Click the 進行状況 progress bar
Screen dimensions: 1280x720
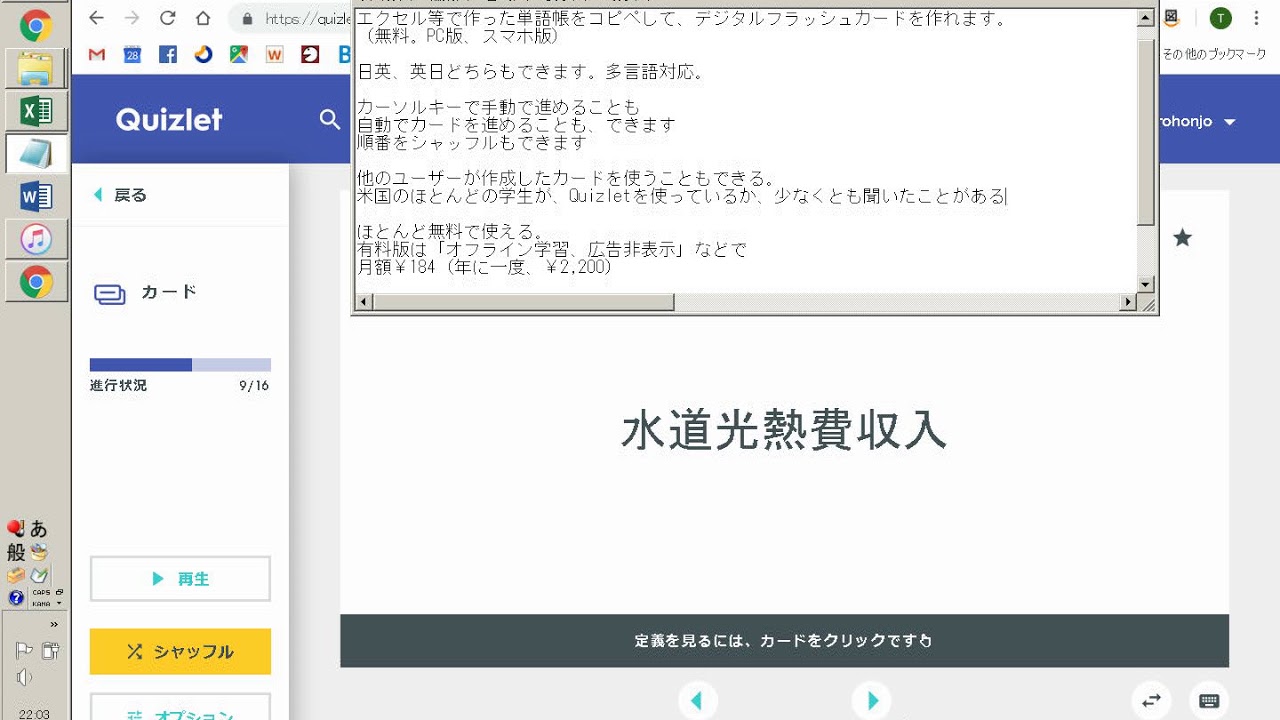click(180, 365)
